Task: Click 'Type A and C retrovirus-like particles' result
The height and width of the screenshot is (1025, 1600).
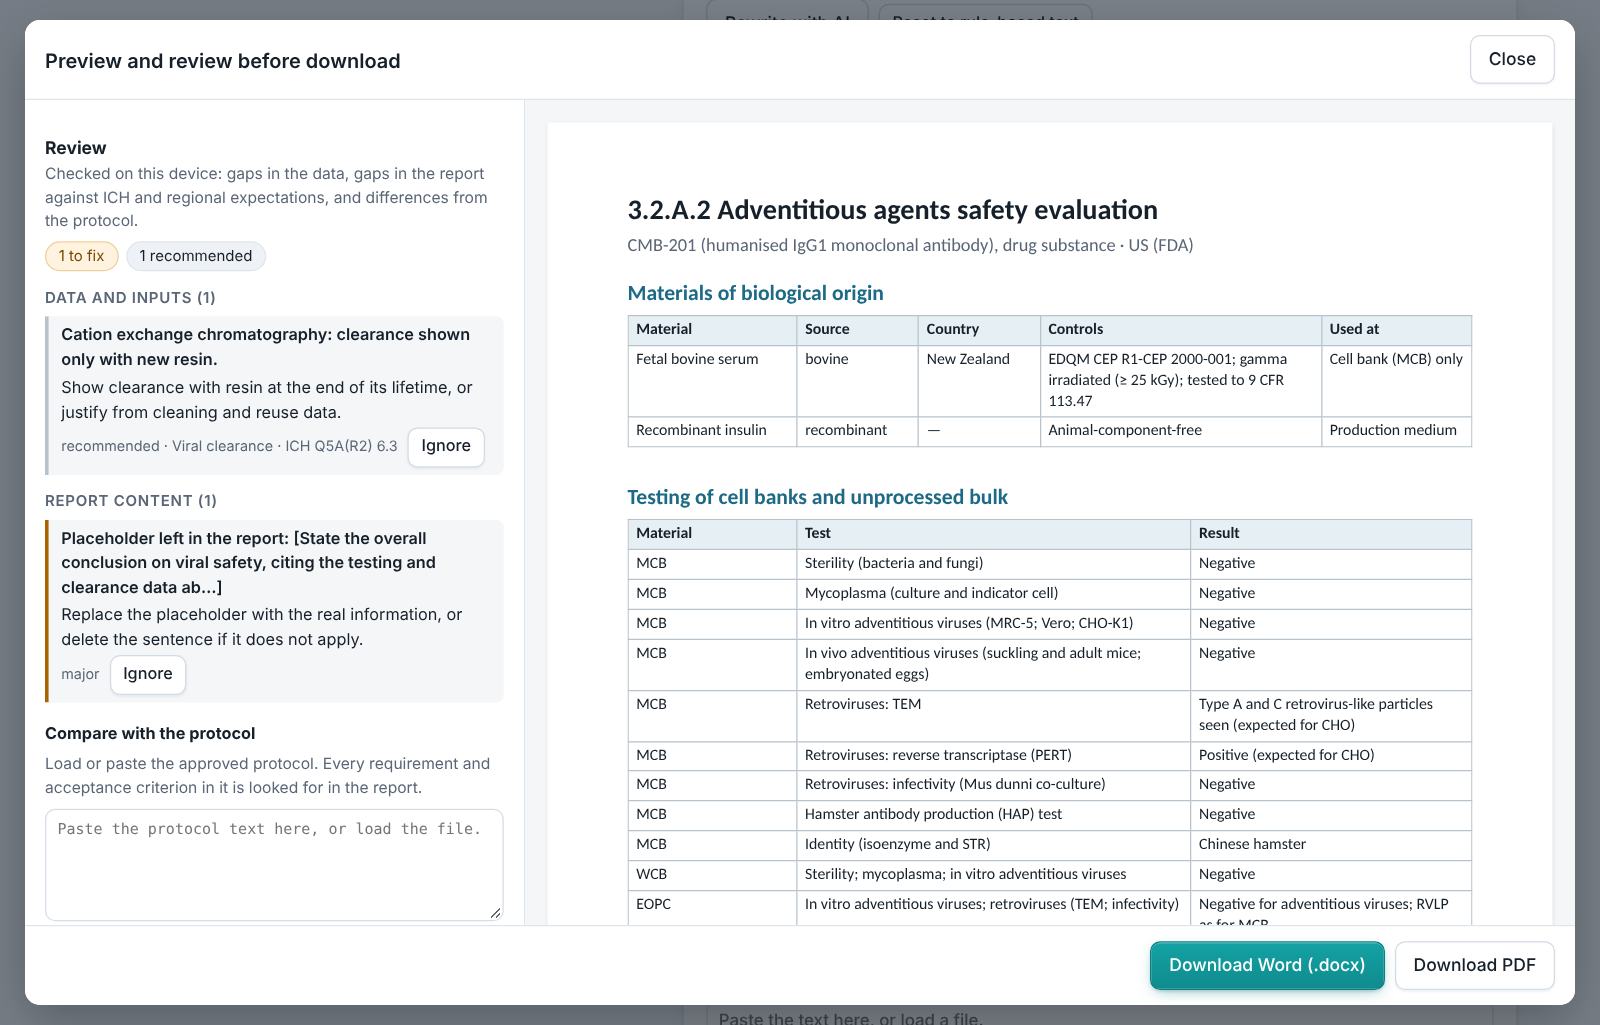Action: pyautogui.click(x=1331, y=715)
